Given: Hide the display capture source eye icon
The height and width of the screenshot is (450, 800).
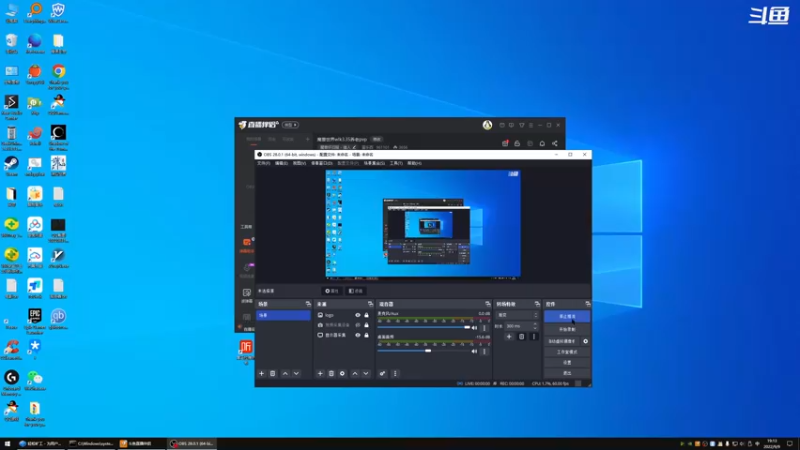Looking at the screenshot, I should pos(358,335).
